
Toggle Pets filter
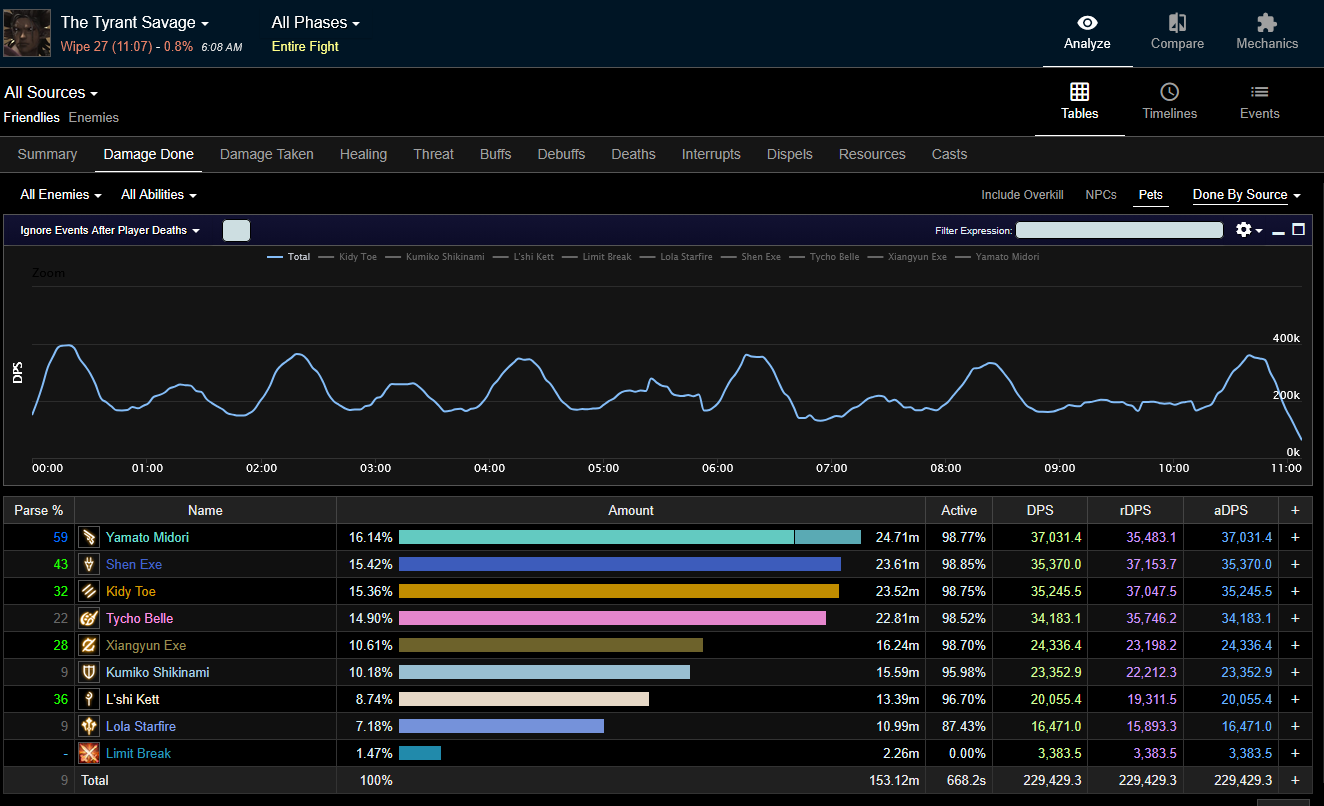pos(1151,195)
